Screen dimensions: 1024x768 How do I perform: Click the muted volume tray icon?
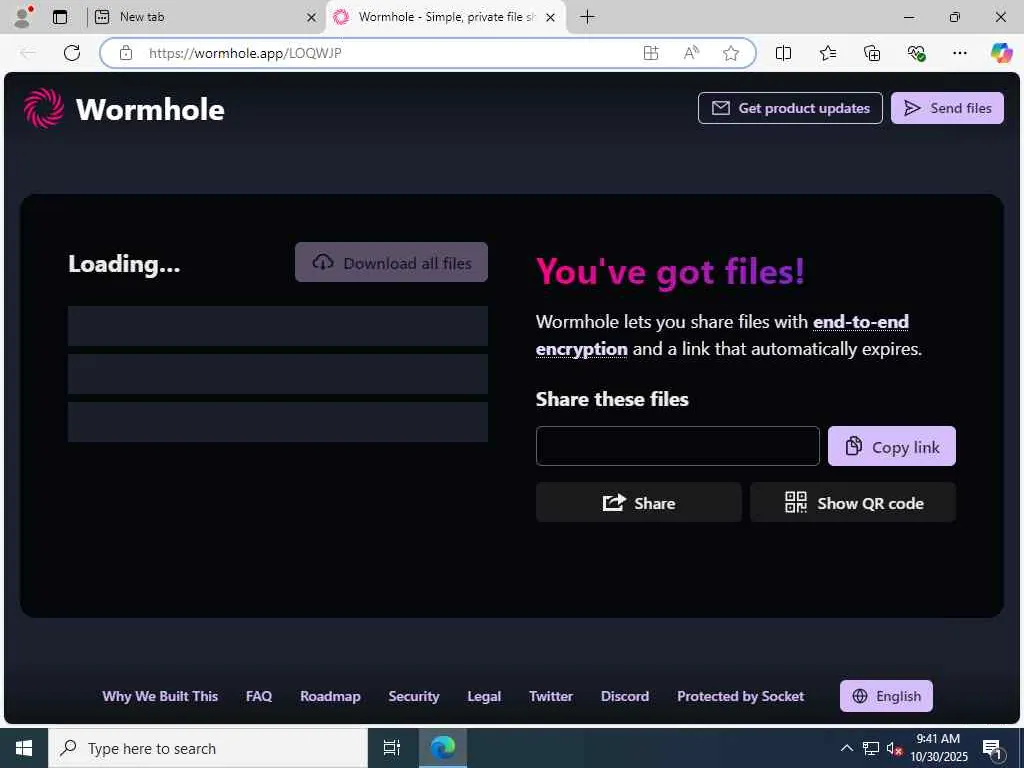pos(894,748)
